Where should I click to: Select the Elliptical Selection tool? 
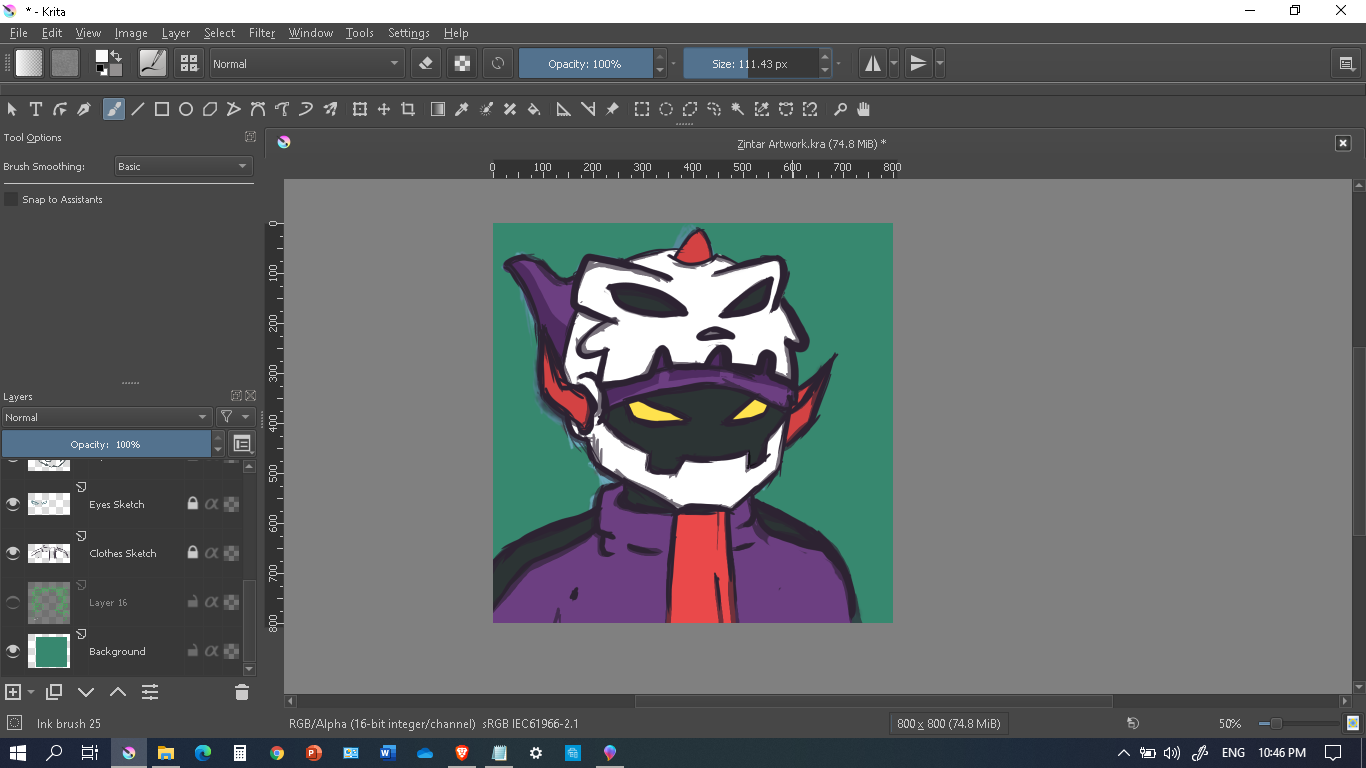(x=666, y=109)
